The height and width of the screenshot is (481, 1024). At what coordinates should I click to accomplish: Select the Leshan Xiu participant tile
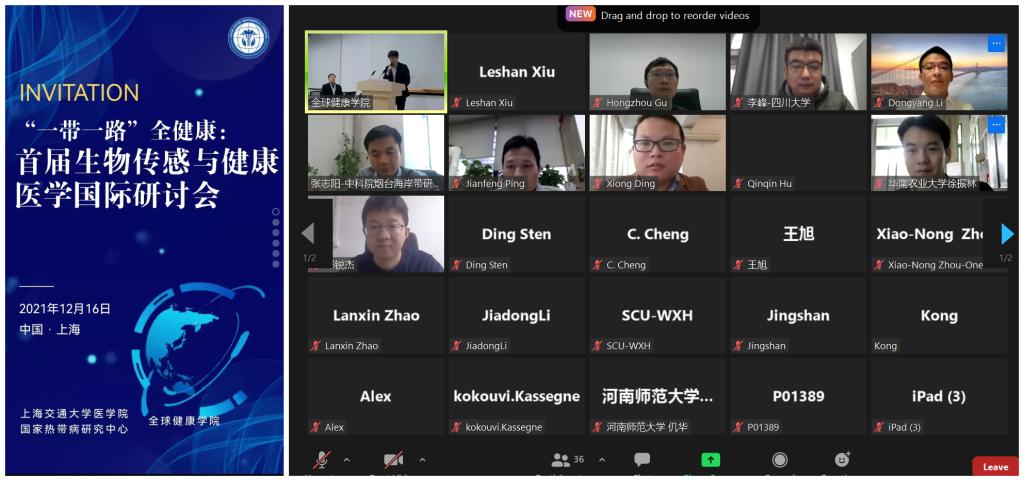(x=517, y=72)
